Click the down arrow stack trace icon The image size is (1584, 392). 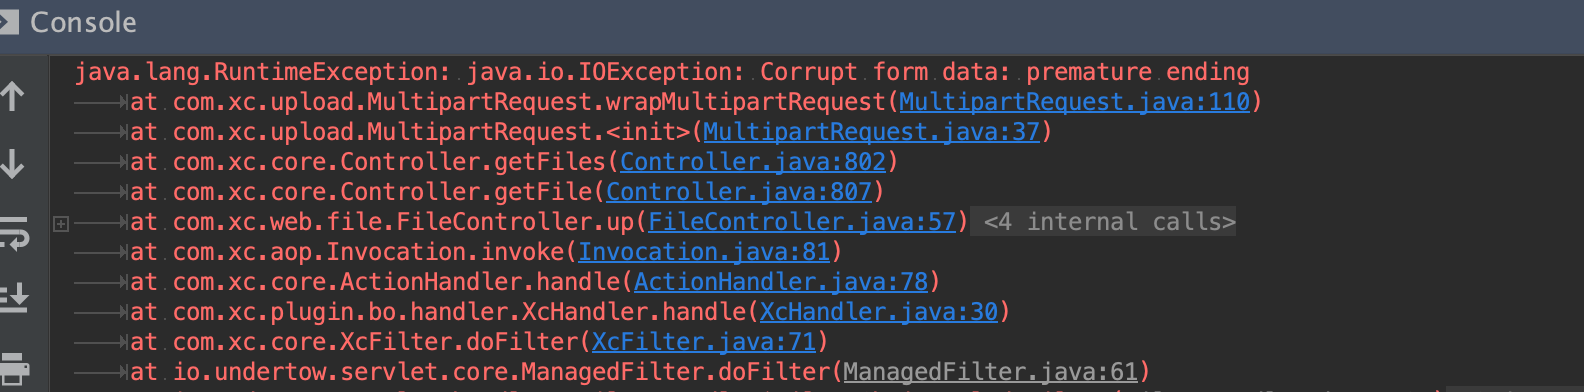[13, 163]
